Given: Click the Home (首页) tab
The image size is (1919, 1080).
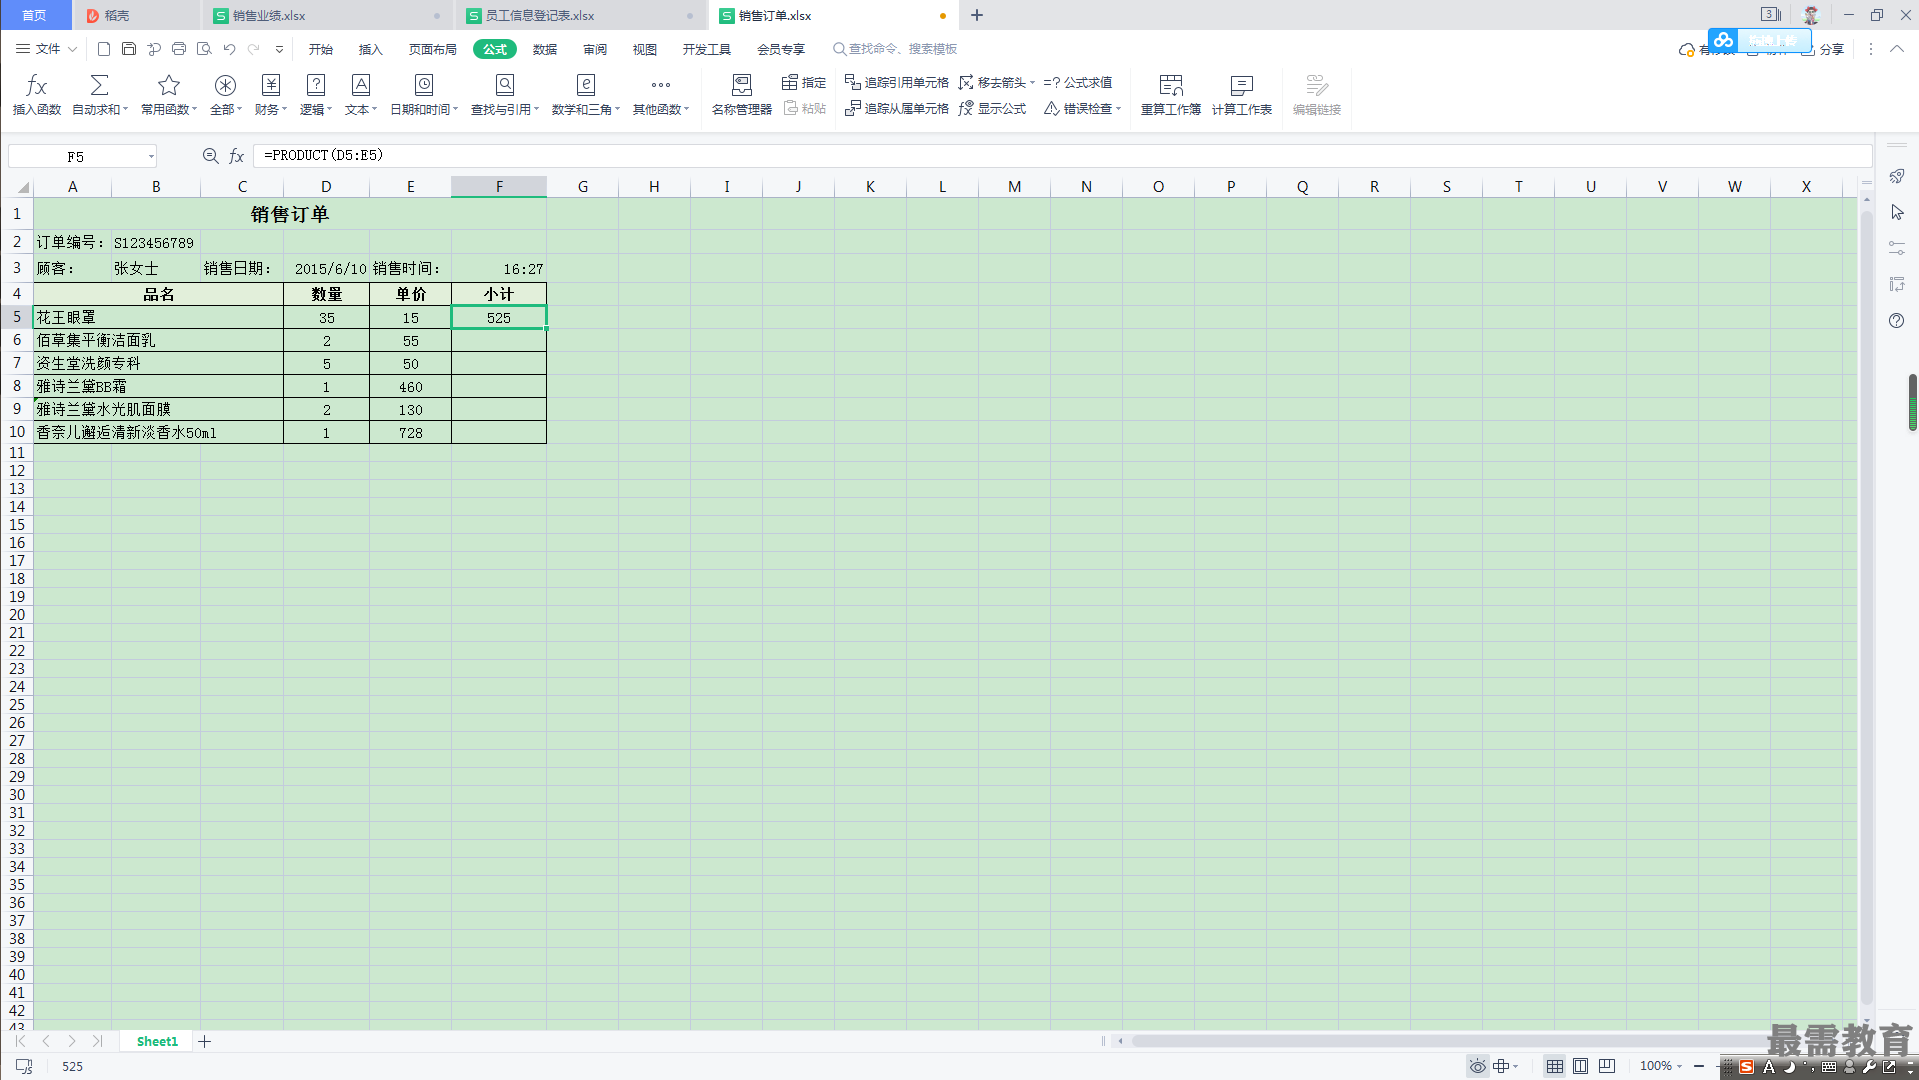Looking at the screenshot, I should pyautogui.click(x=35, y=15).
